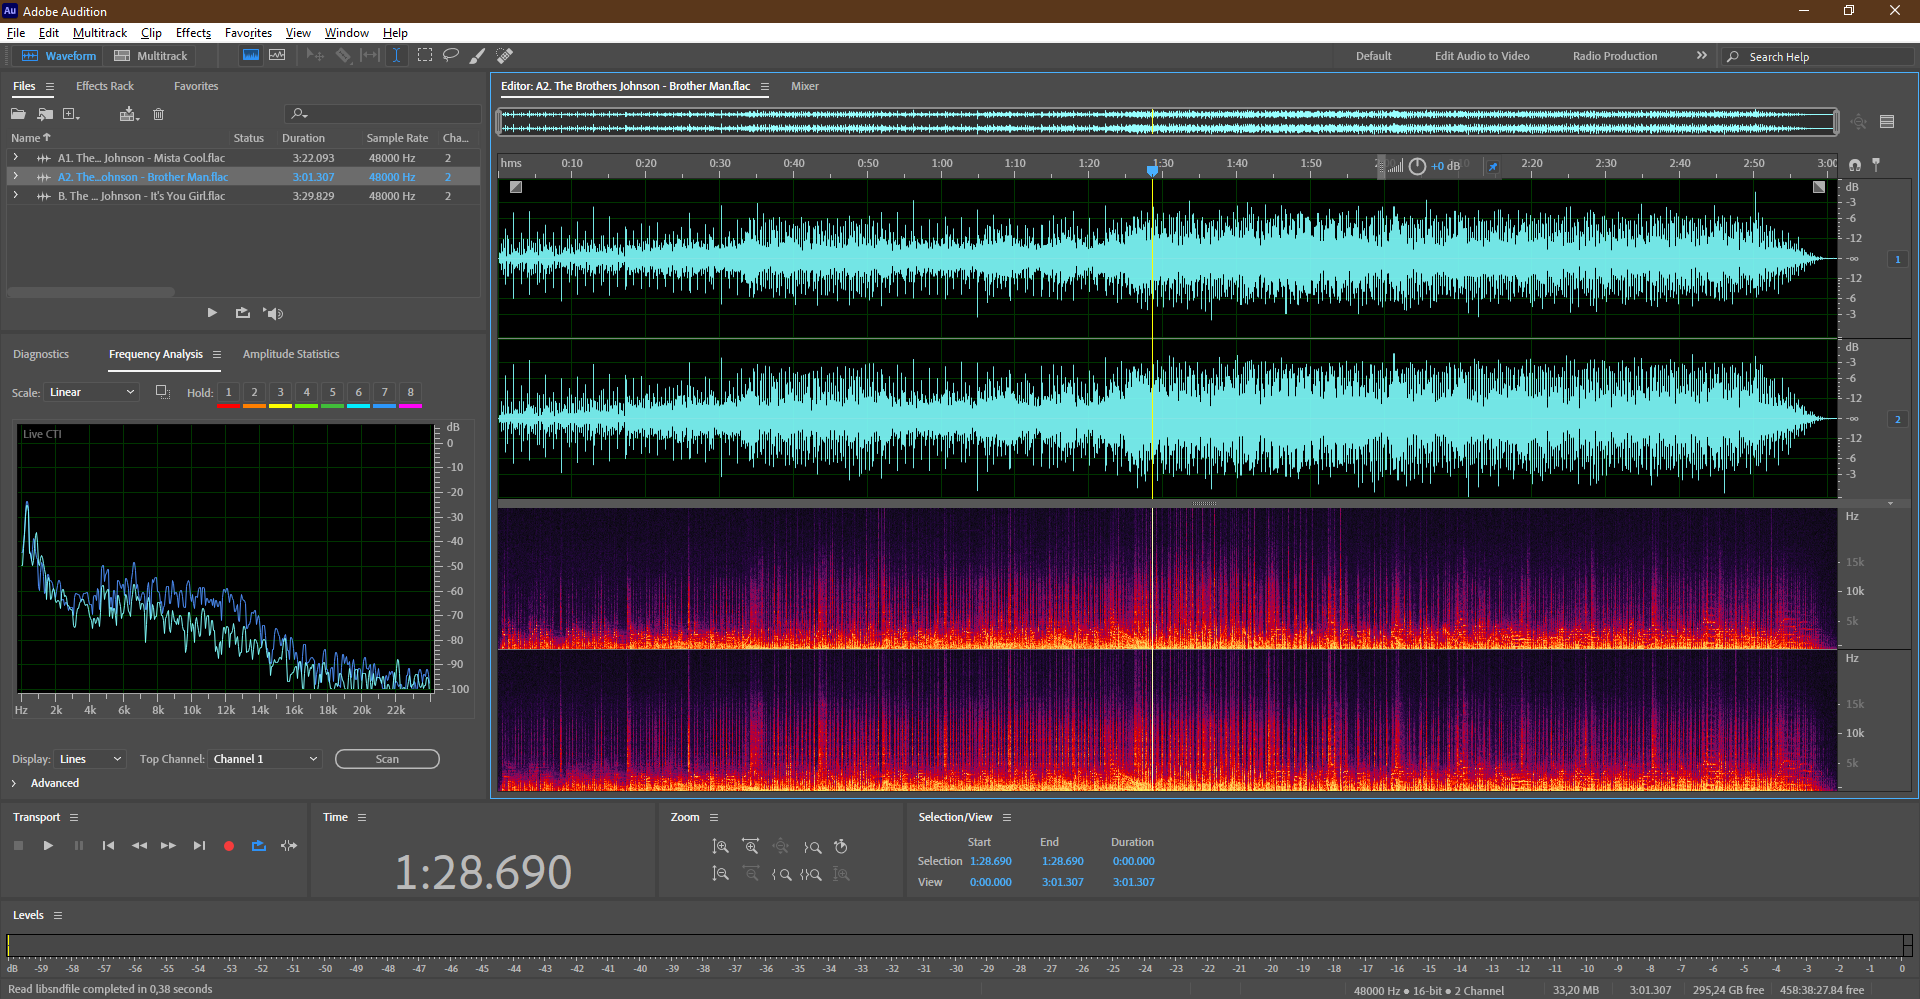Toggle Hold button 1 in Frequency Analysis

[228, 393]
